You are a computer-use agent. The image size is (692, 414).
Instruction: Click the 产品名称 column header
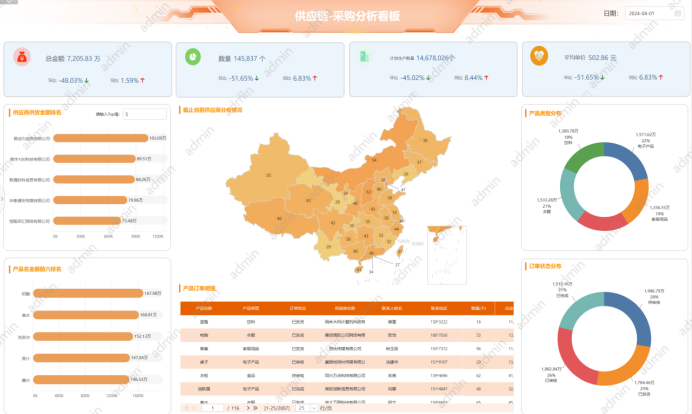(x=203, y=308)
